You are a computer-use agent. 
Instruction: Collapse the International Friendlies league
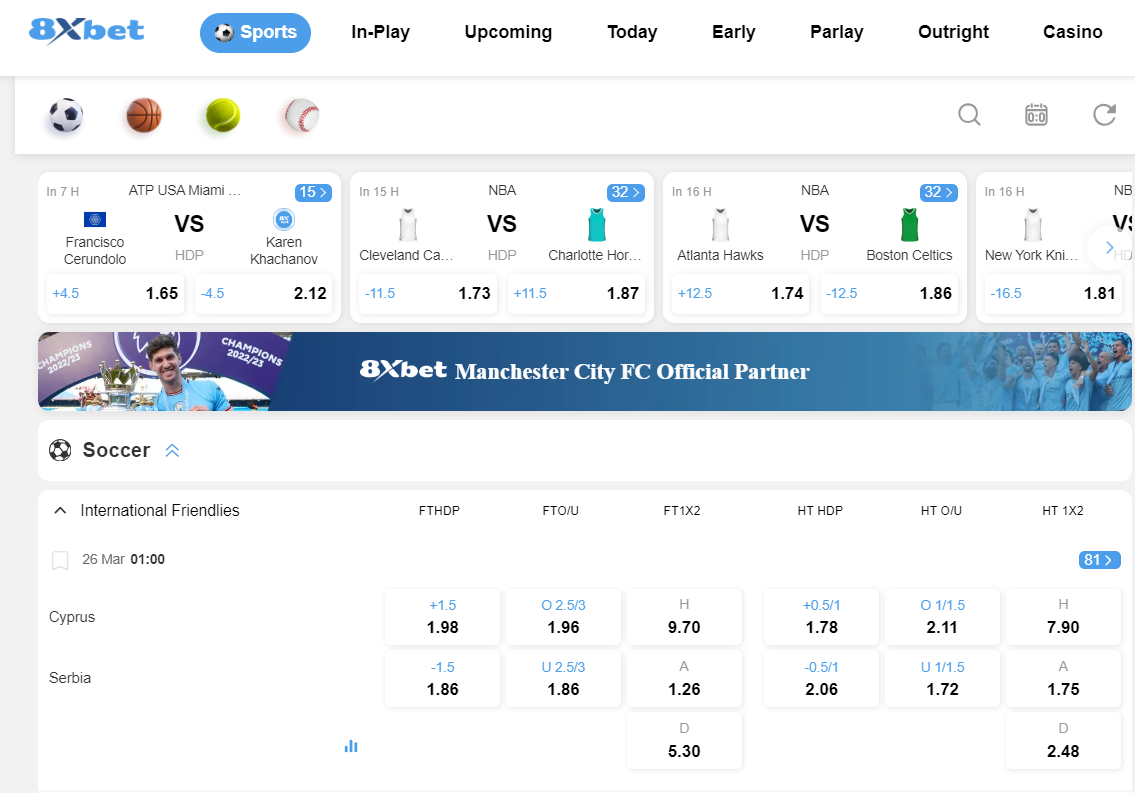pos(61,511)
